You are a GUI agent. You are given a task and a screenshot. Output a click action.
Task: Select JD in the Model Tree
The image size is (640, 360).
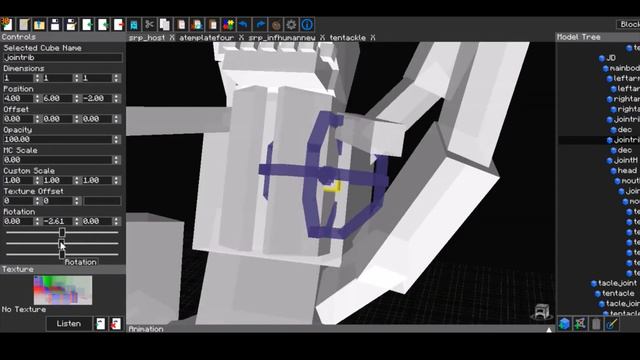coord(611,58)
